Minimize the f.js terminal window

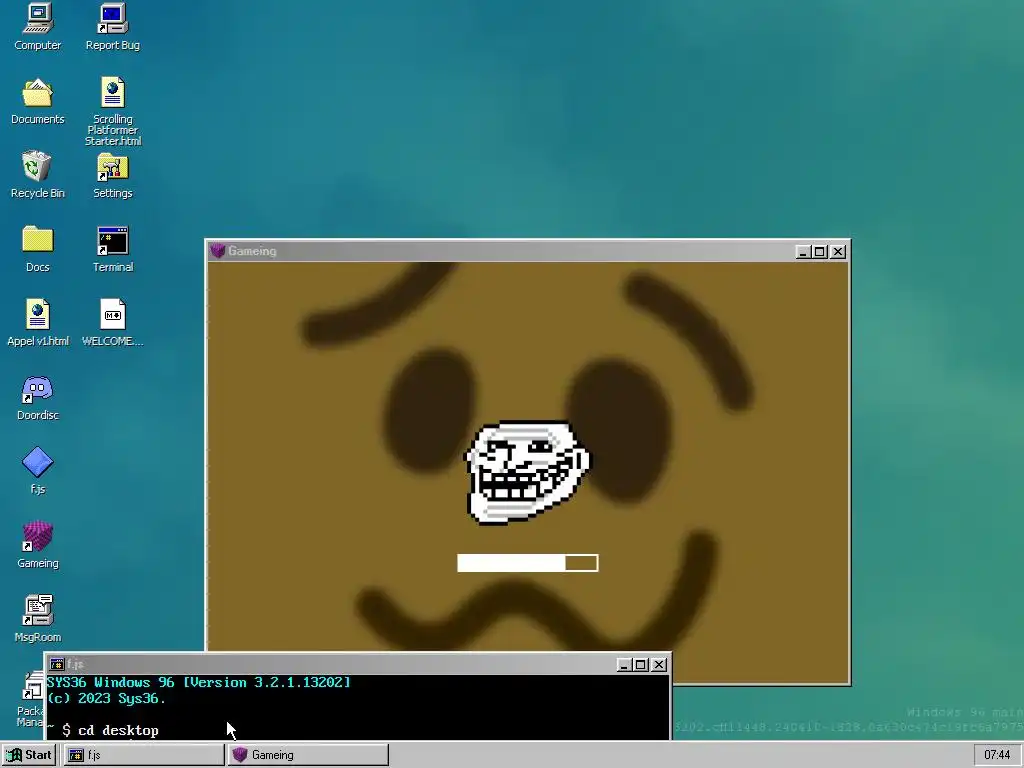point(624,665)
